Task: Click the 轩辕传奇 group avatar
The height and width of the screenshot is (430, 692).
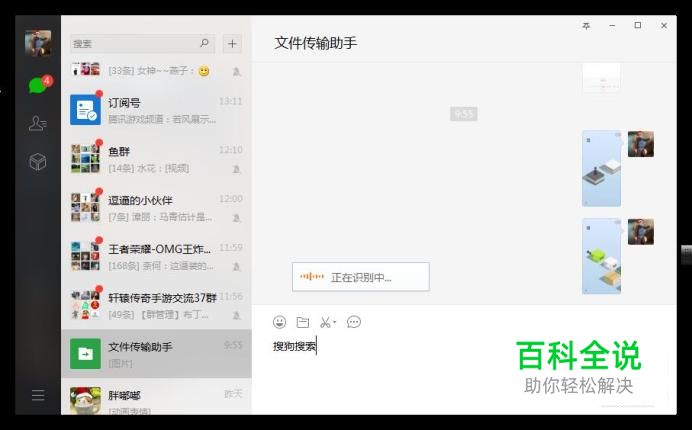Action: (86, 305)
